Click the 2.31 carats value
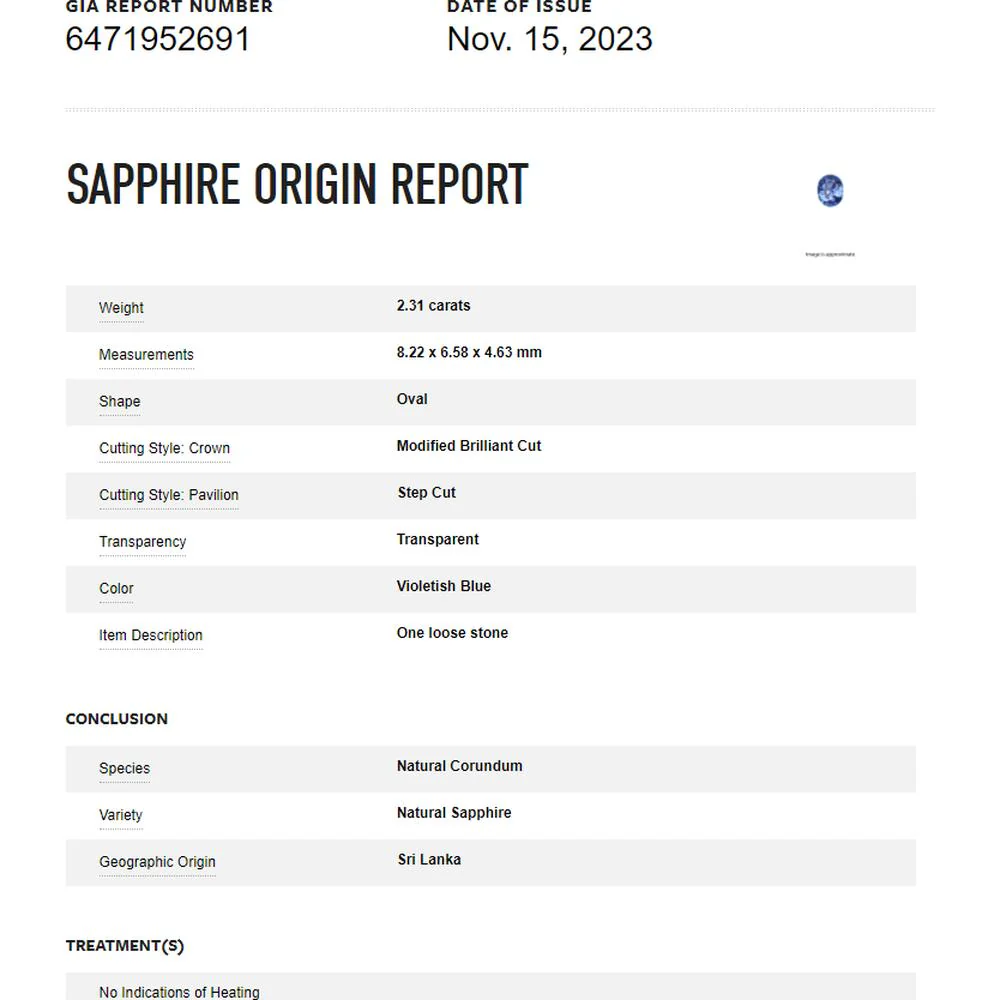1000x1000 pixels. tap(433, 305)
